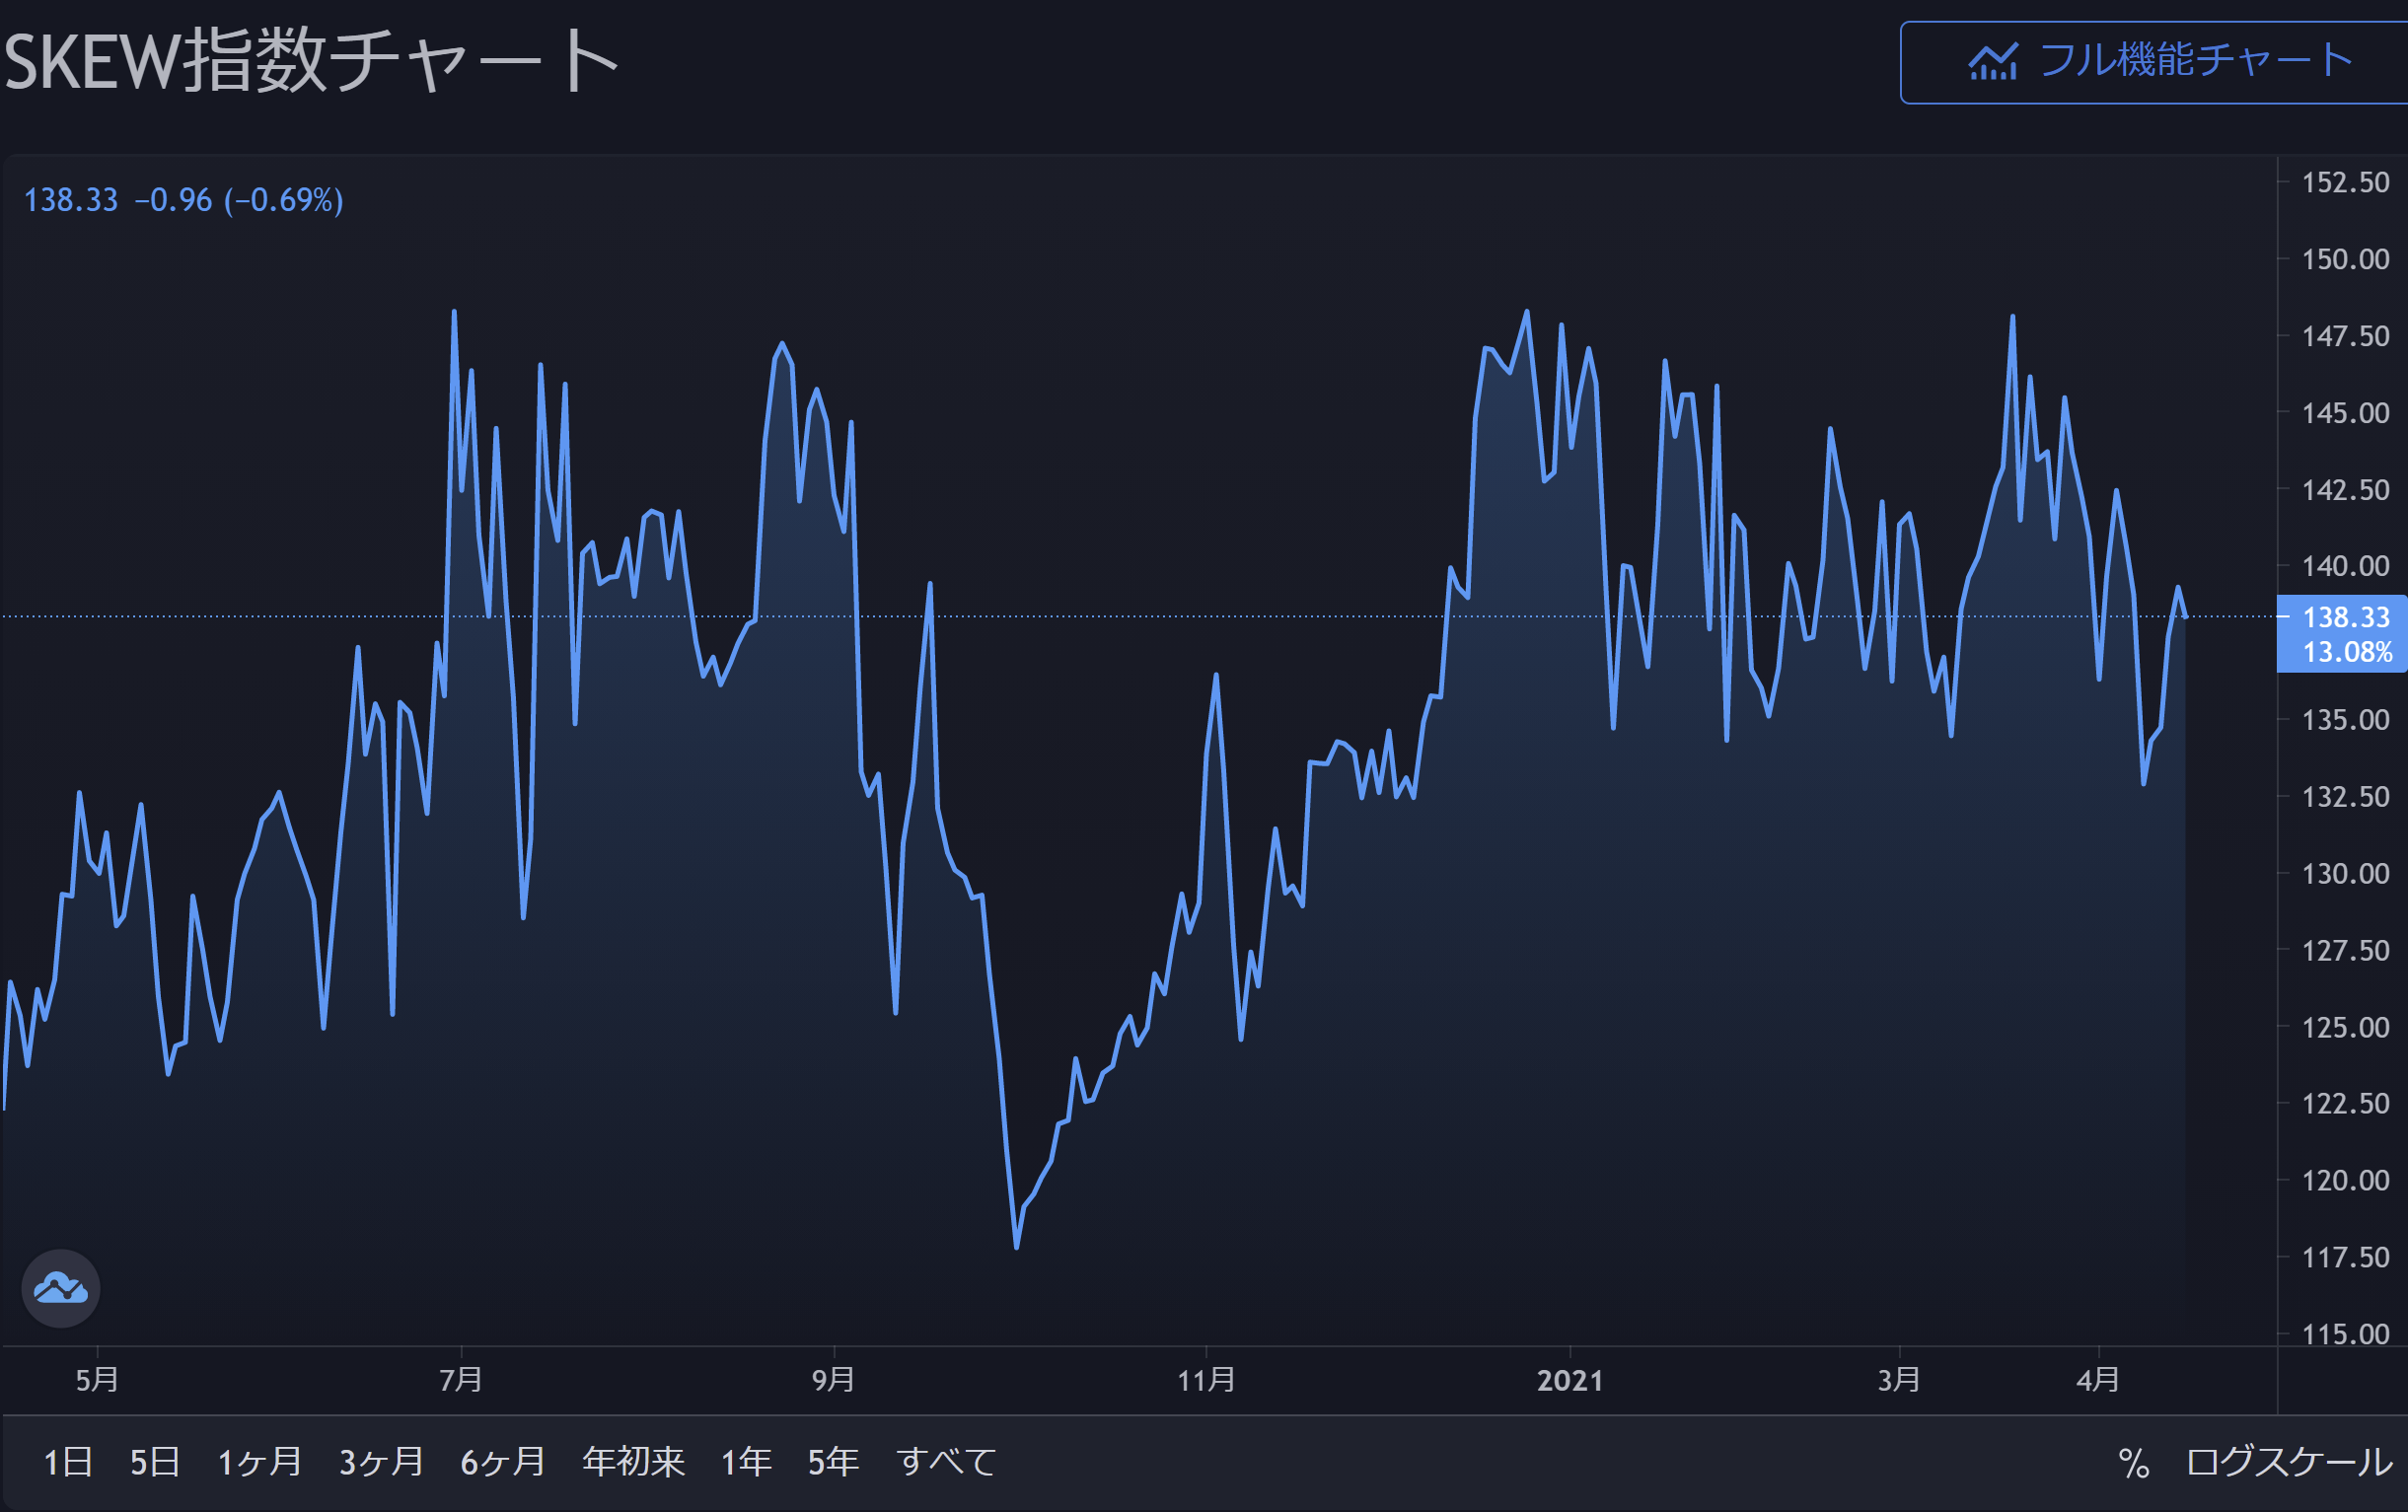Switch to the 1ヶ月 range
The width and height of the screenshot is (2408, 1512).
tap(260, 1463)
